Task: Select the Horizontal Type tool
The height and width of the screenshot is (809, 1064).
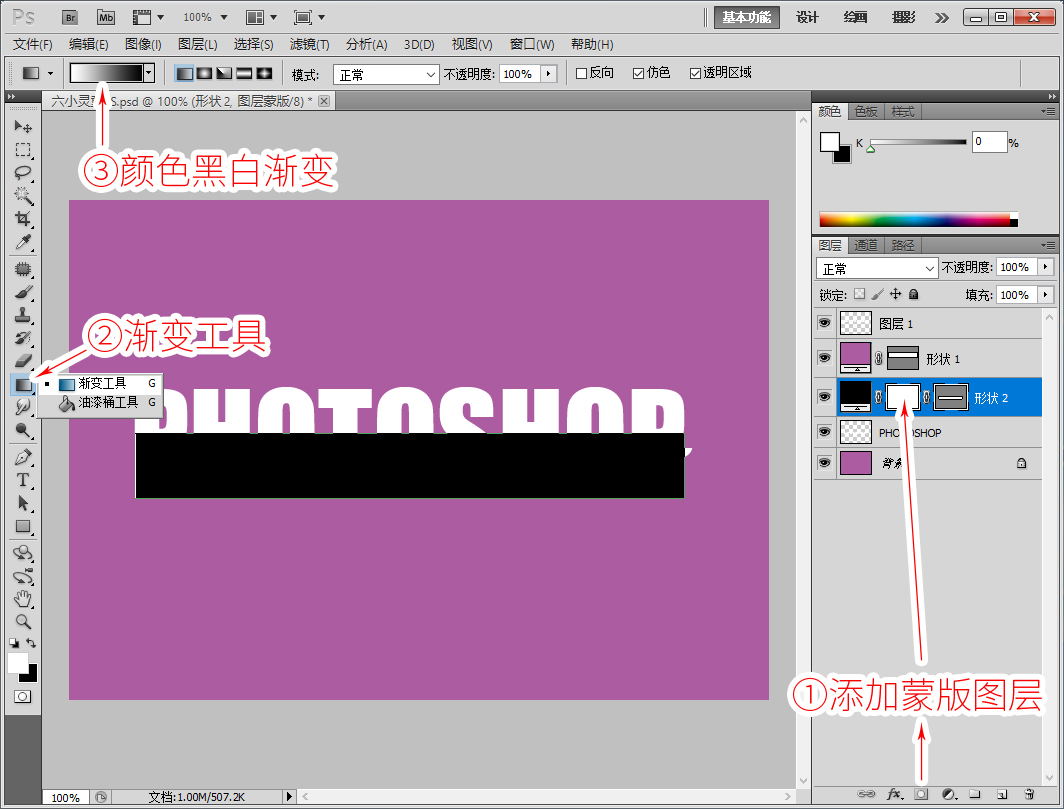Action: (x=23, y=480)
